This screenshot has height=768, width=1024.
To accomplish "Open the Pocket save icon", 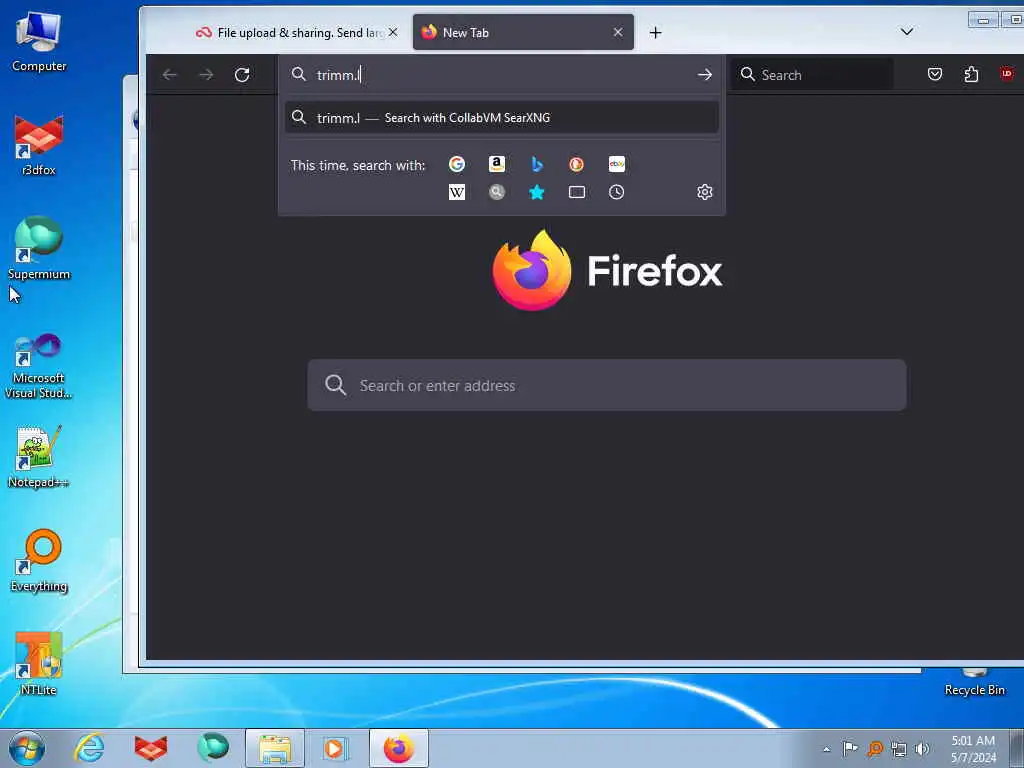I will tap(935, 74).
